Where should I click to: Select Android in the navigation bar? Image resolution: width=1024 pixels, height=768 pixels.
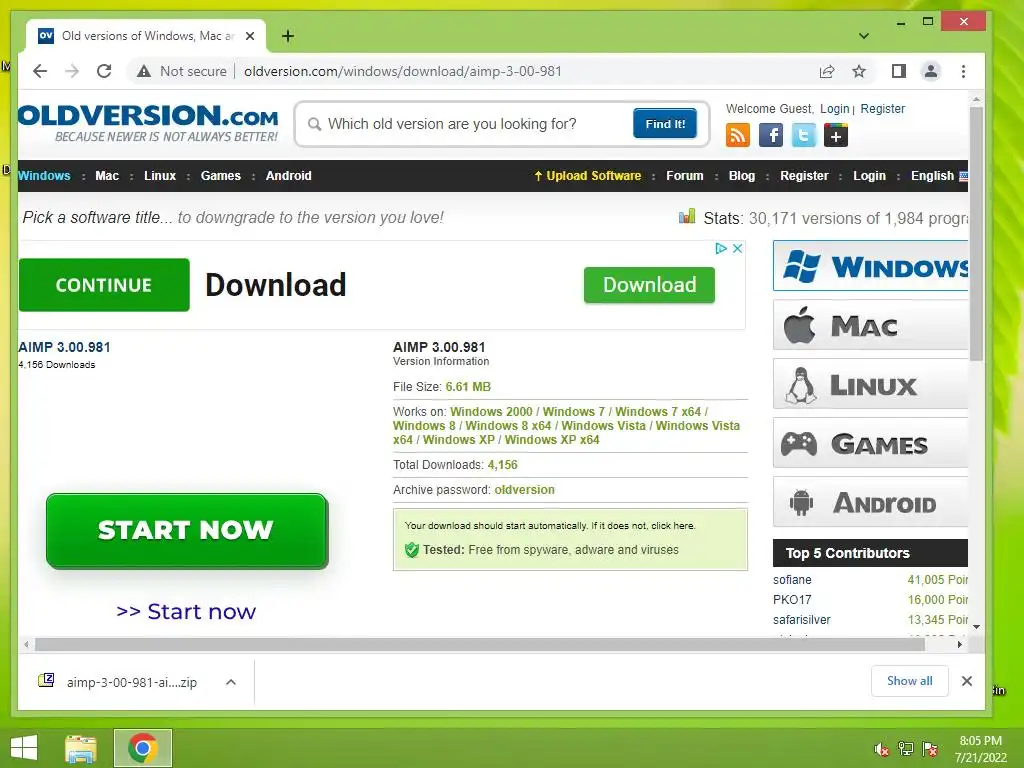click(x=289, y=176)
